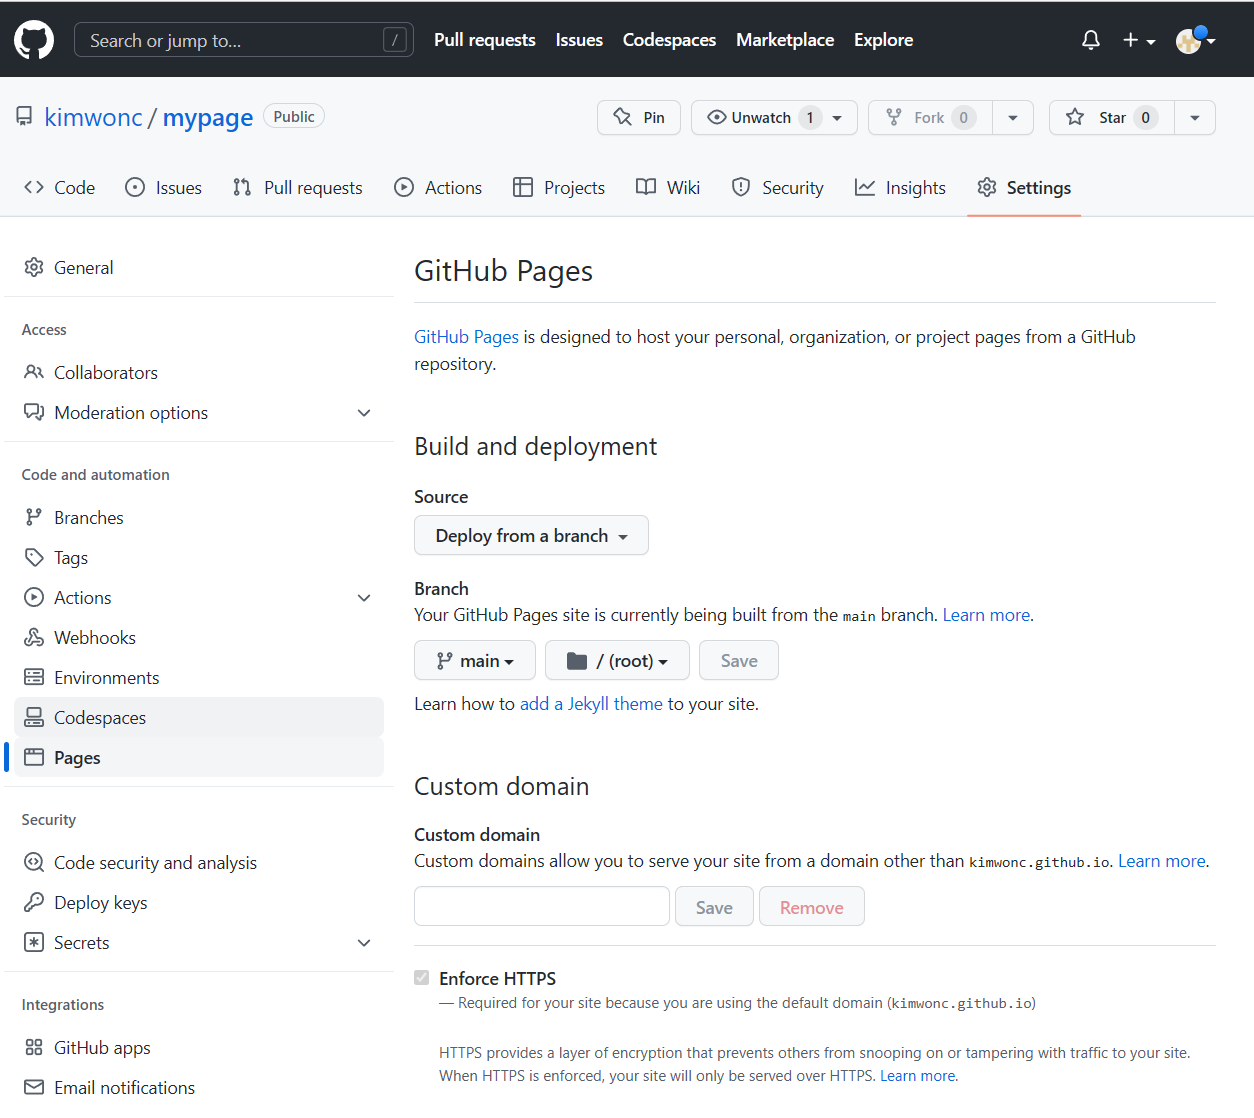Expand sidebar Actions chevron

click(364, 598)
